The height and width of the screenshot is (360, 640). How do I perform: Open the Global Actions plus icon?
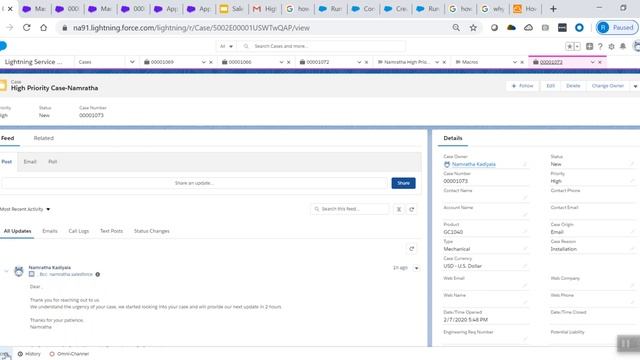tap(589, 47)
